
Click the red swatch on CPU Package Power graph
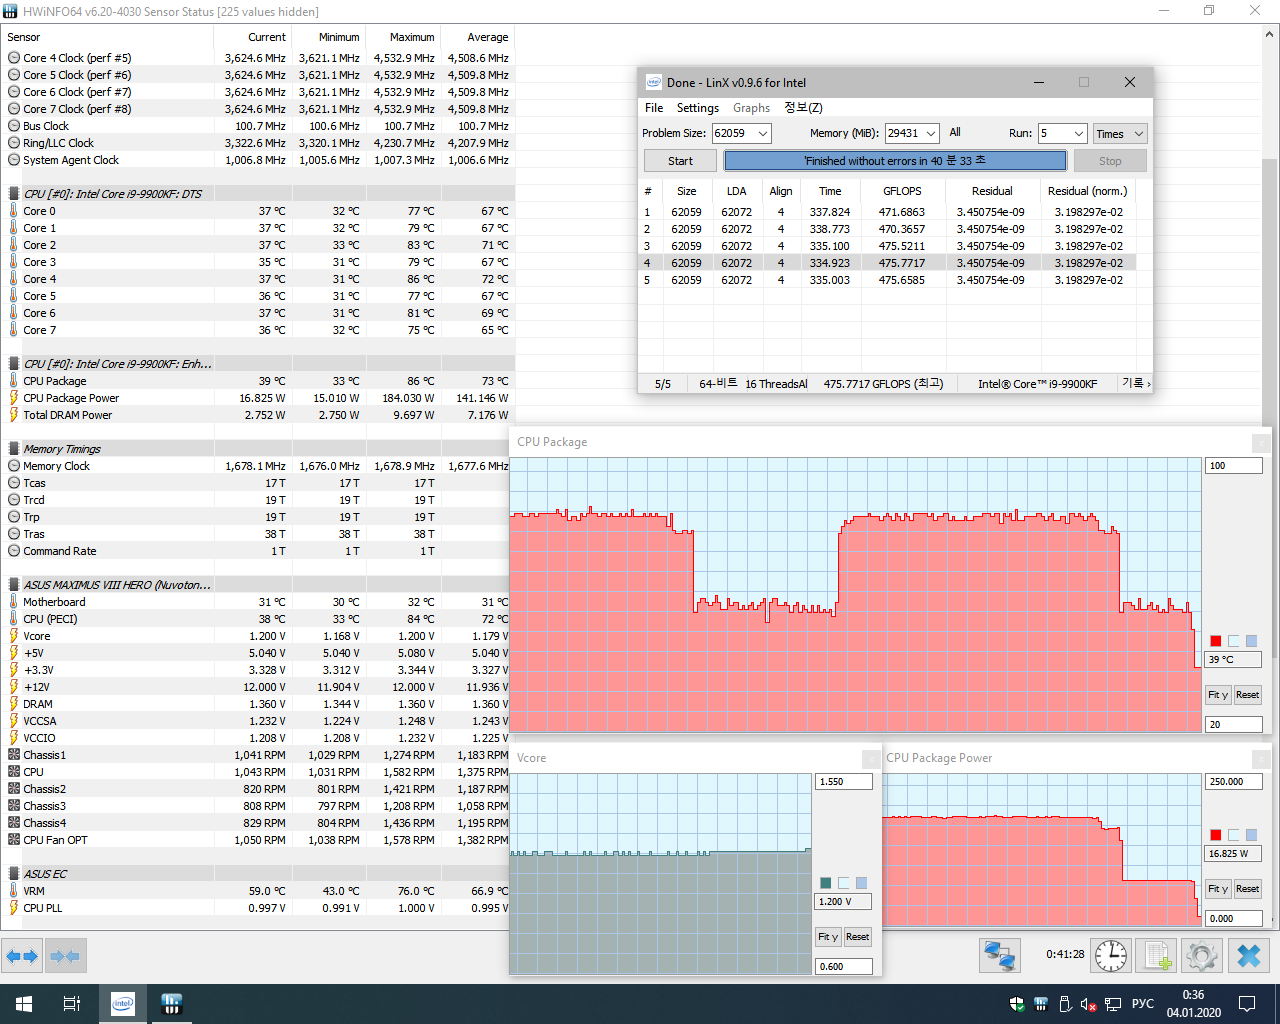coord(1216,835)
